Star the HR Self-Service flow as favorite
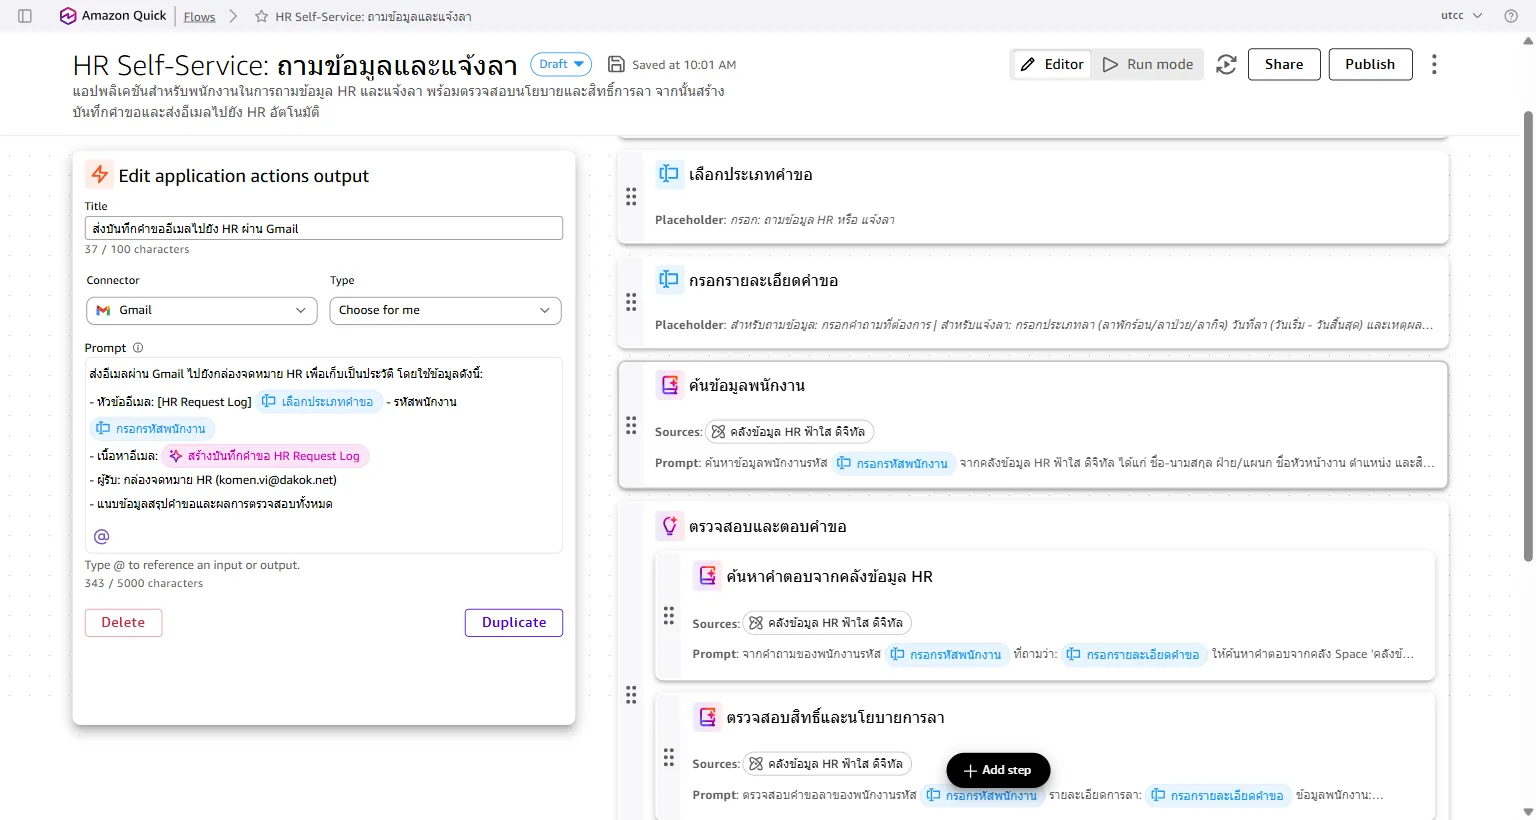1536x820 pixels. (262, 16)
